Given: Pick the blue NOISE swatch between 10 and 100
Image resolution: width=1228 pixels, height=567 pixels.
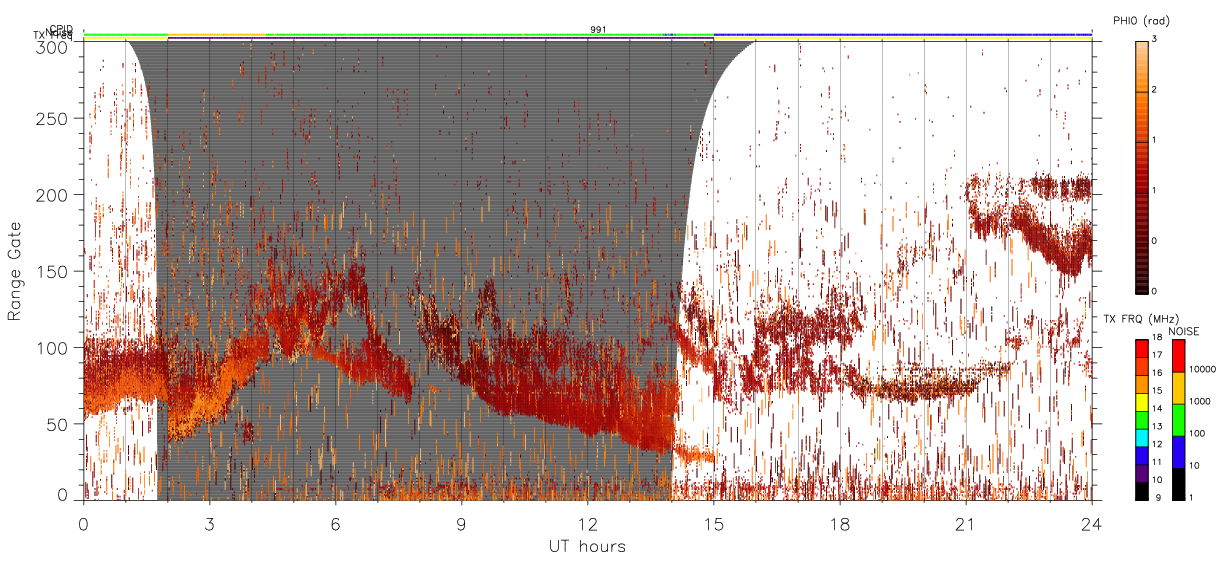Looking at the screenshot, I should (1179, 452).
